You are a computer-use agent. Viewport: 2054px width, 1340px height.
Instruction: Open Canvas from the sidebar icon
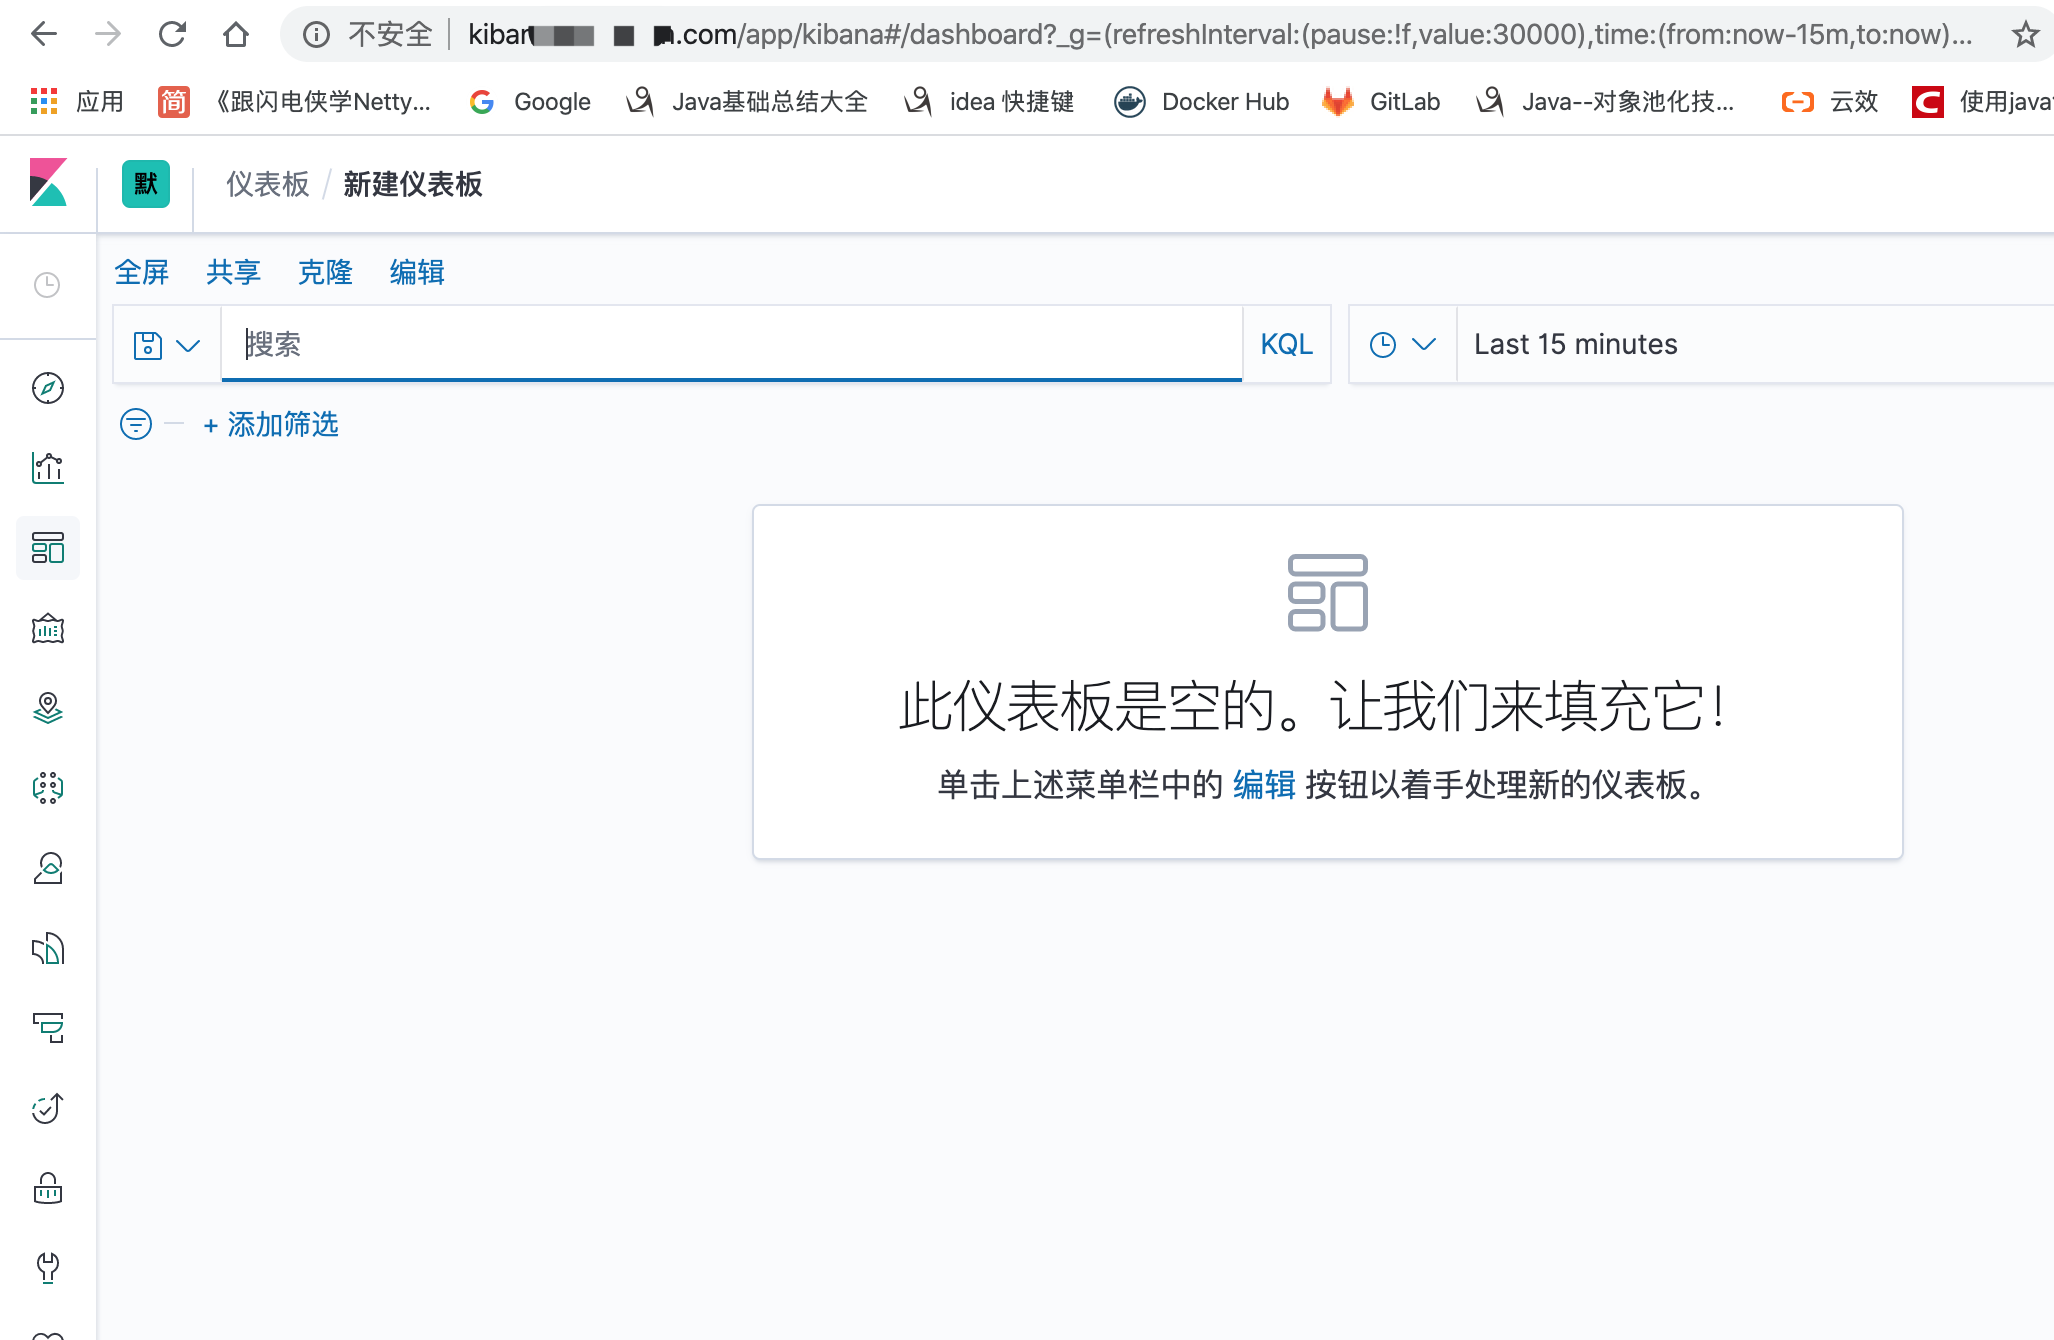click(48, 628)
